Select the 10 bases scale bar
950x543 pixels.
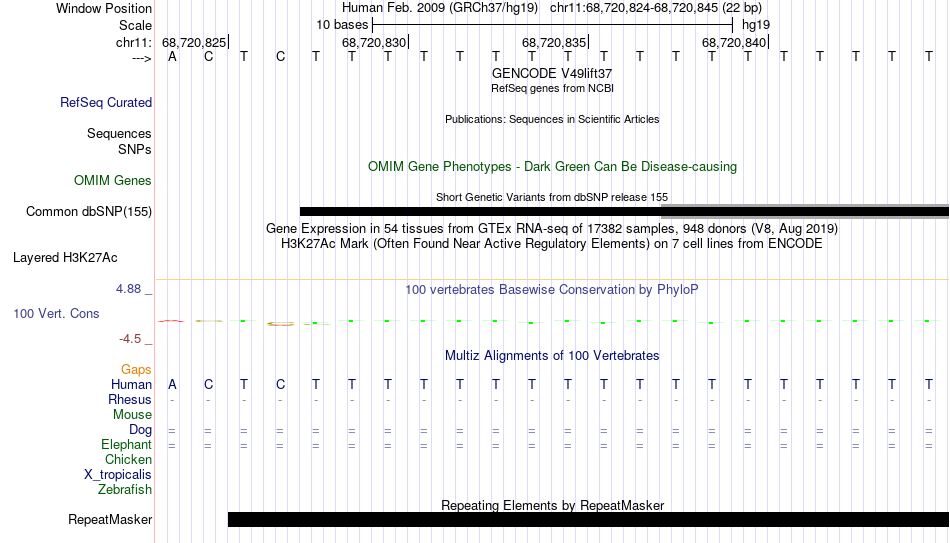(x=553, y=25)
